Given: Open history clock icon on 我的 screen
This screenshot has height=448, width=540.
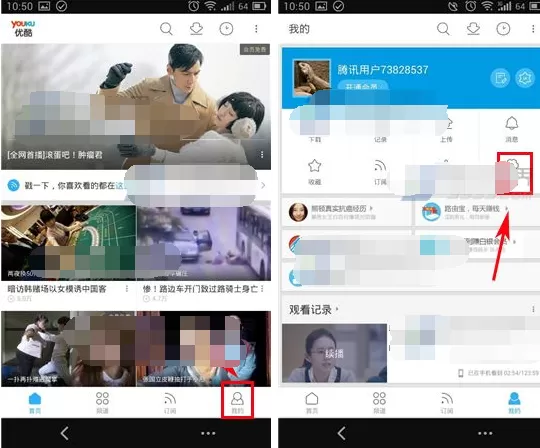Looking at the screenshot, I should 503,29.
